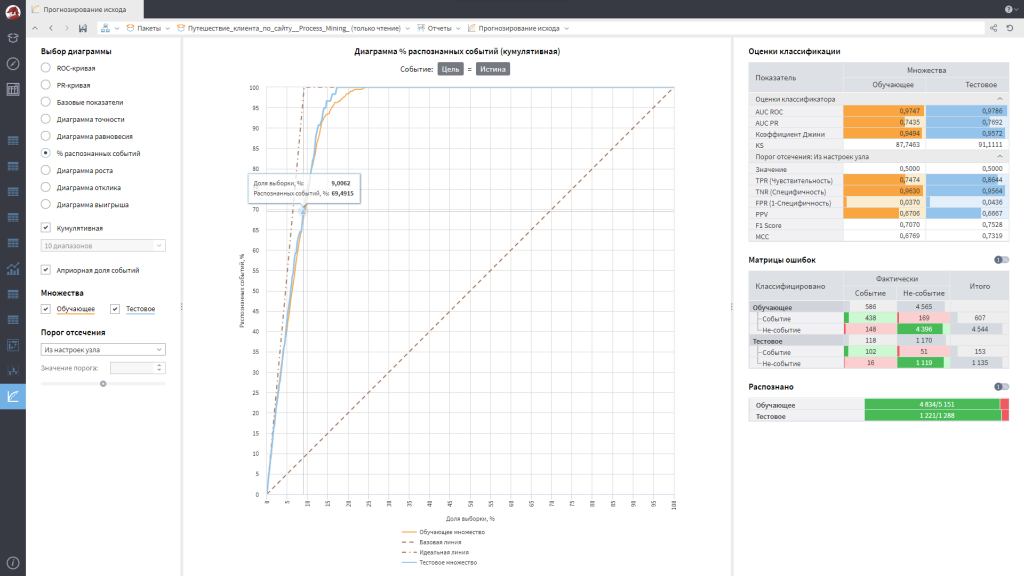Click confusion matrix cell 4 396
This screenshot has height=576, width=1024.
(x=923, y=329)
